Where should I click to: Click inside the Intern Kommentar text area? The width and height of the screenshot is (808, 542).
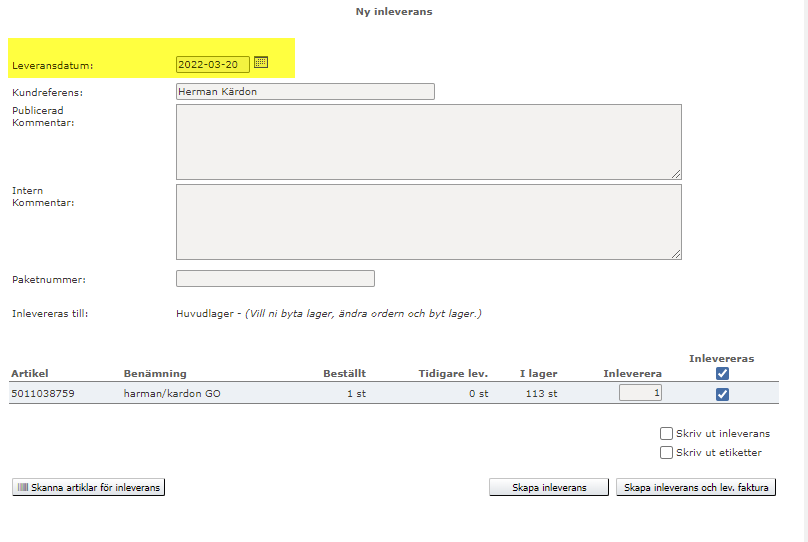428,221
